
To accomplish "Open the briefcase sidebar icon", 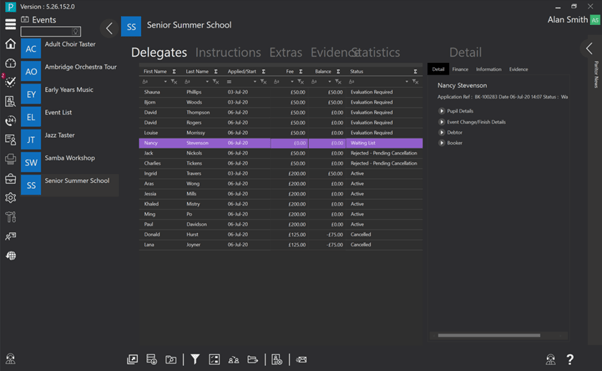I will 10,179.
